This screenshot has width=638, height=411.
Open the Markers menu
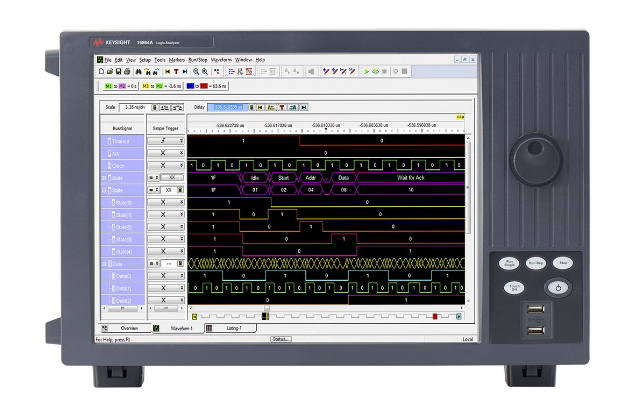pyautogui.click(x=175, y=60)
